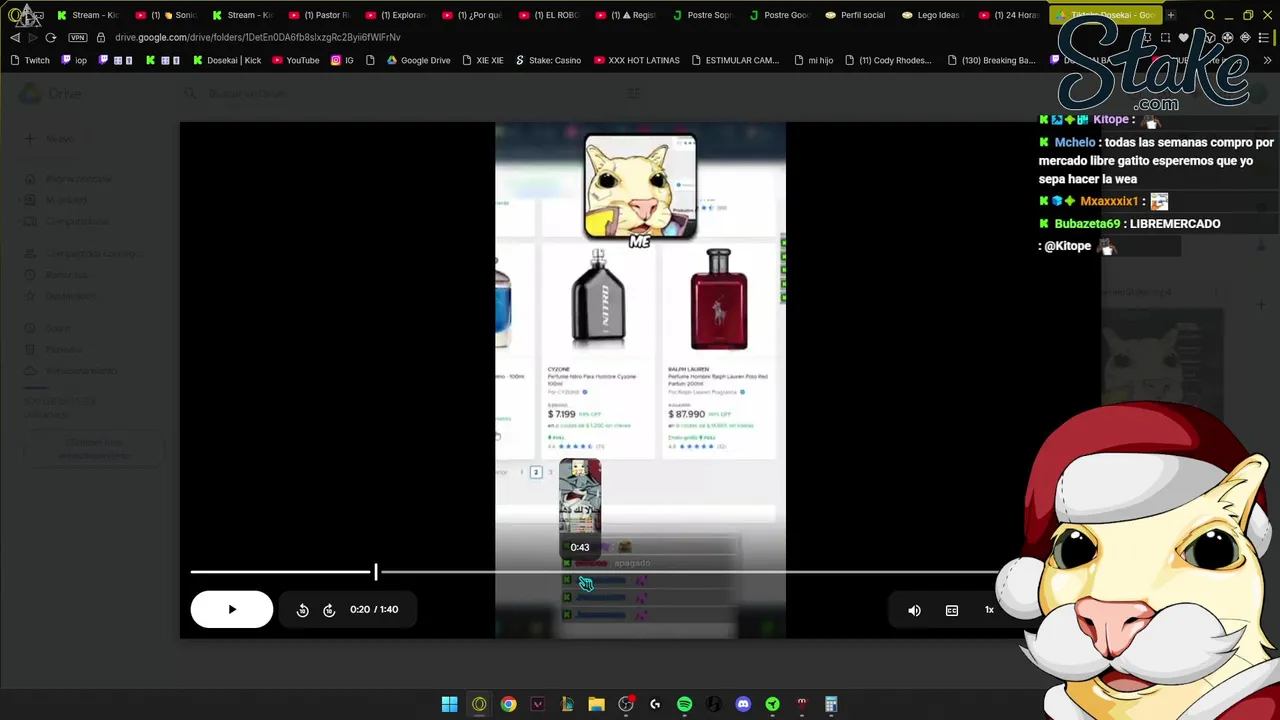Switch to the Lego Ideas tab

tap(932, 15)
